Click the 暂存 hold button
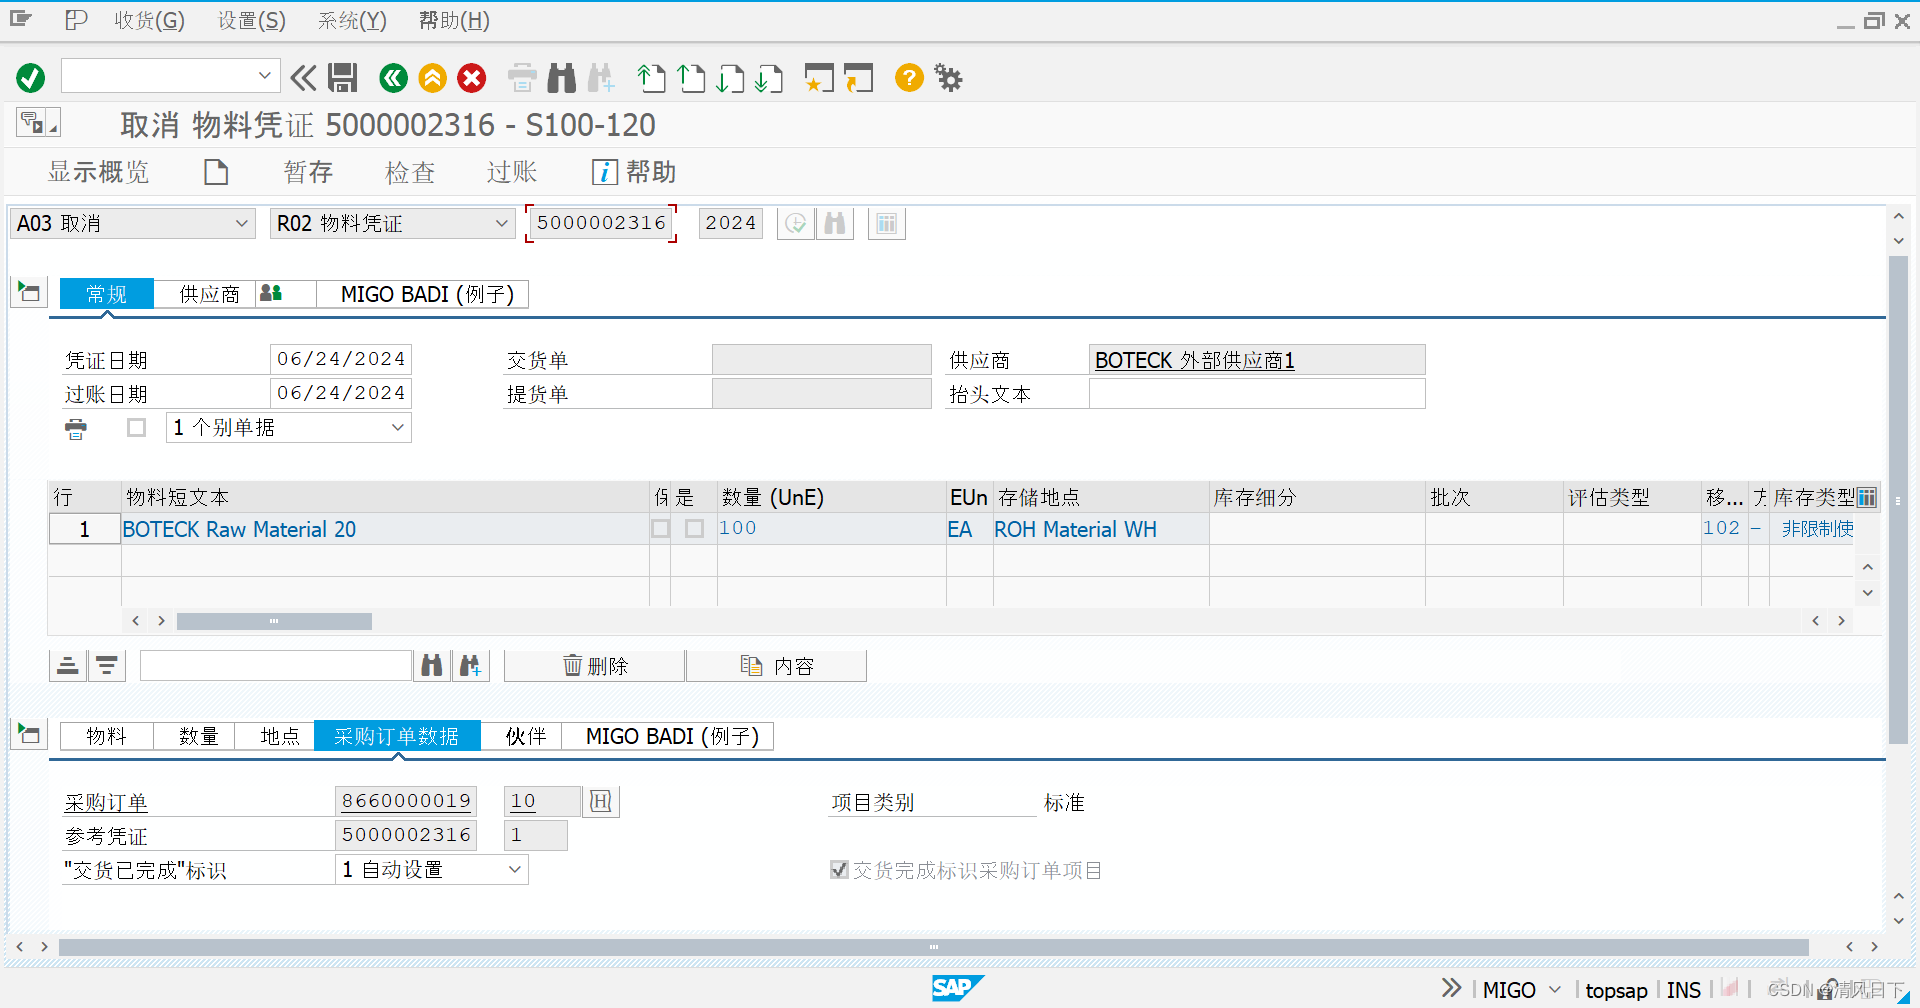 pyautogui.click(x=308, y=172)
